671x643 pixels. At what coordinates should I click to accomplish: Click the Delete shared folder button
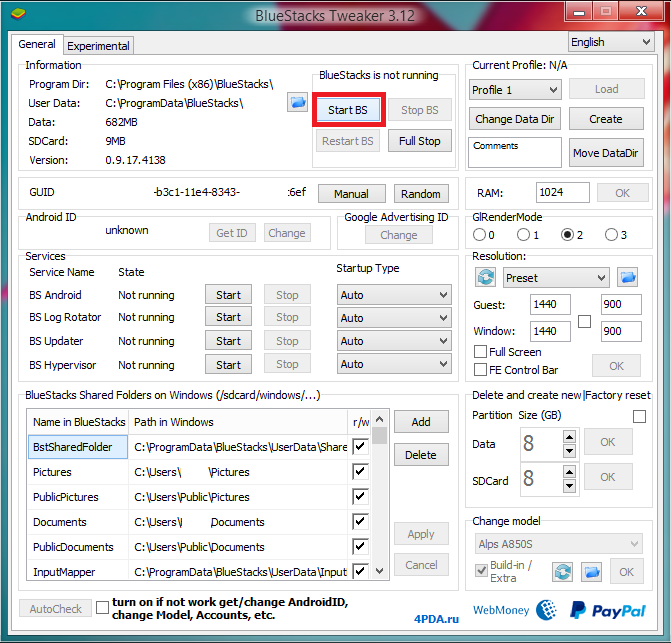[421, 455]
